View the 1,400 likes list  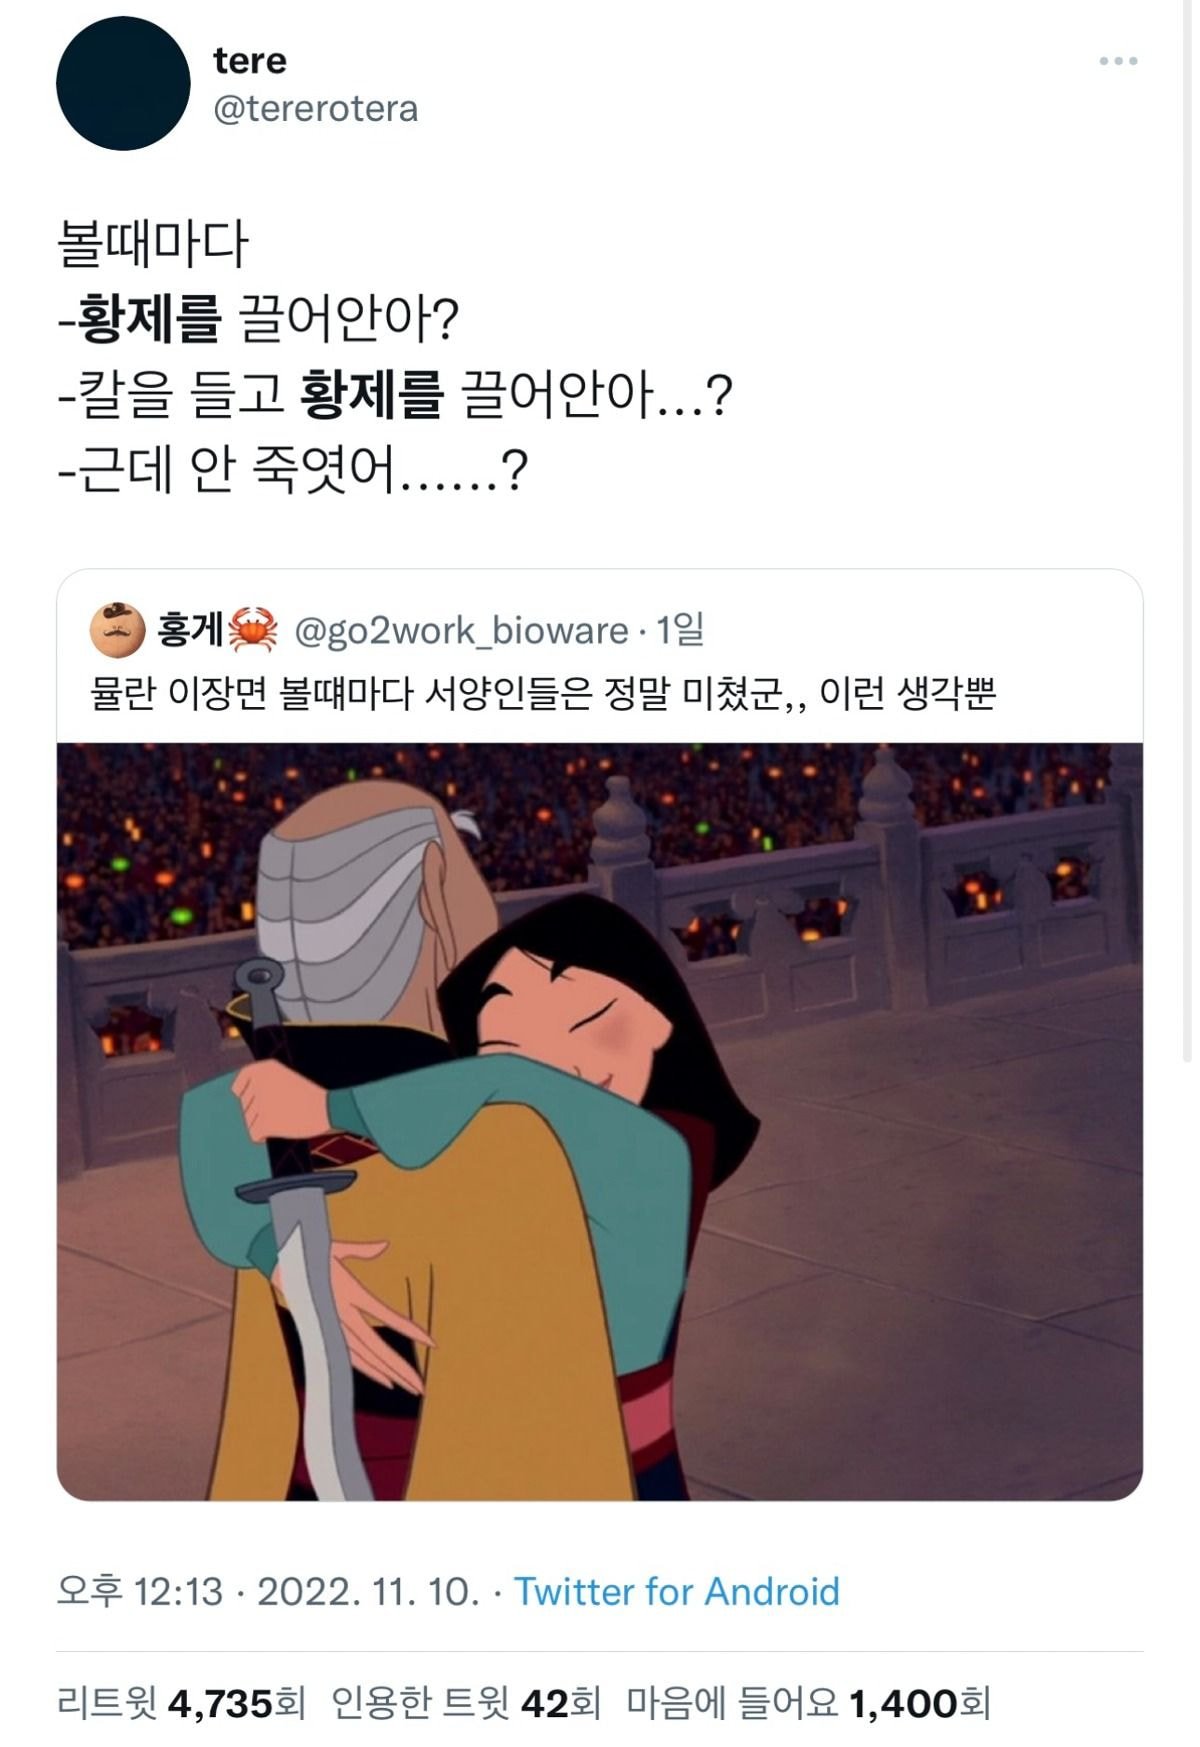(x=809, y=1702)
